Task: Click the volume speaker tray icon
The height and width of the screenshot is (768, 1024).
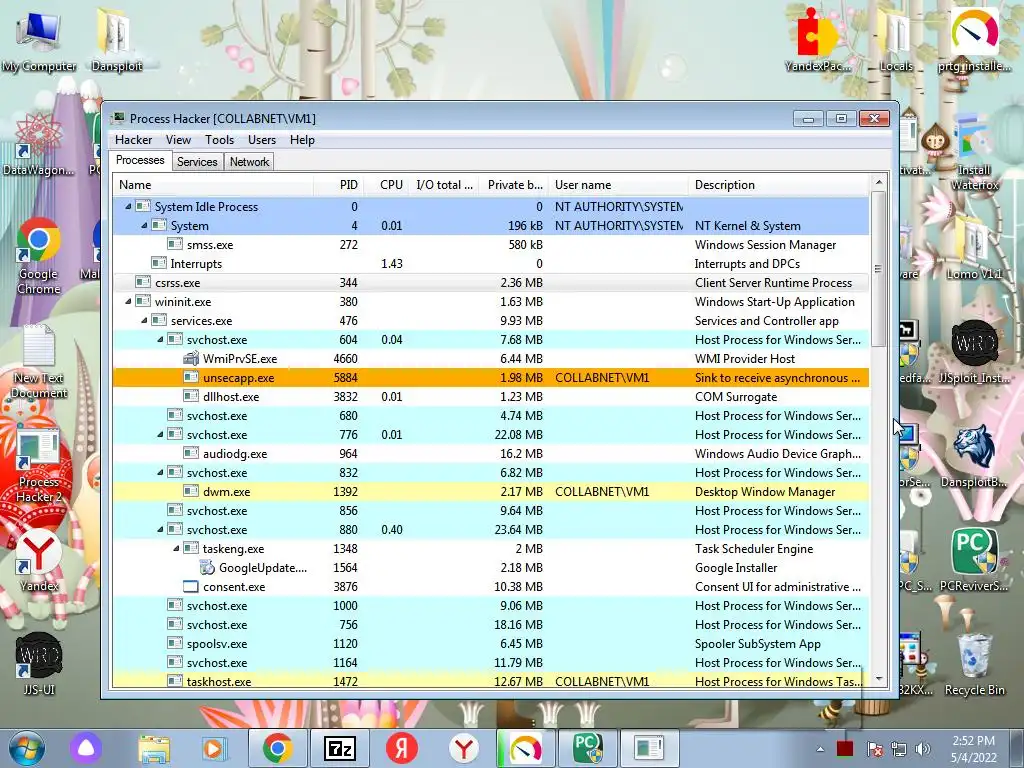Action: coord(923,749)
